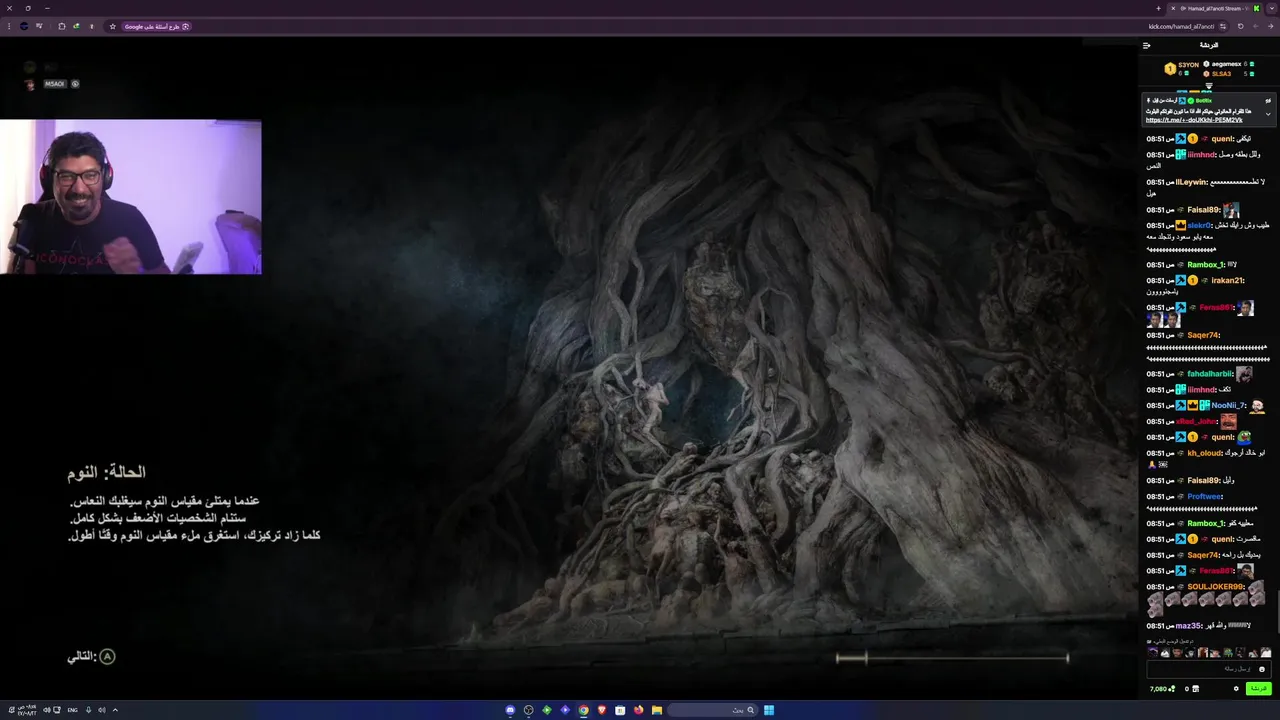View the 7,080 channel points balance
The image size is (1280, 720).
click(1162, 689)
